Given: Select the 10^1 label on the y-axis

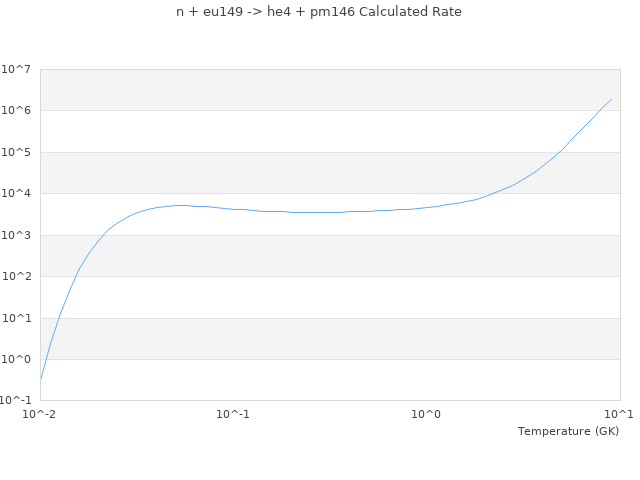Looking at the screenshot, I should point(16,318).
